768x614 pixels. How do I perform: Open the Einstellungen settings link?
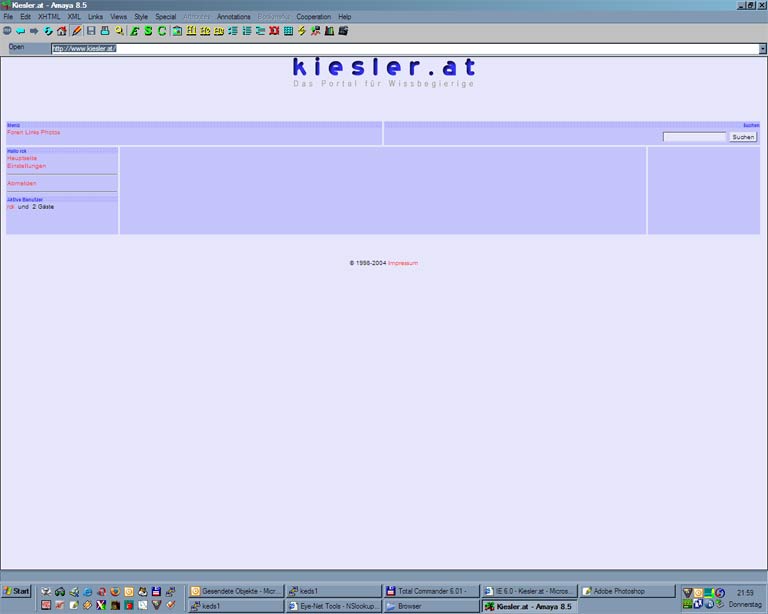(x=27, y=166)
